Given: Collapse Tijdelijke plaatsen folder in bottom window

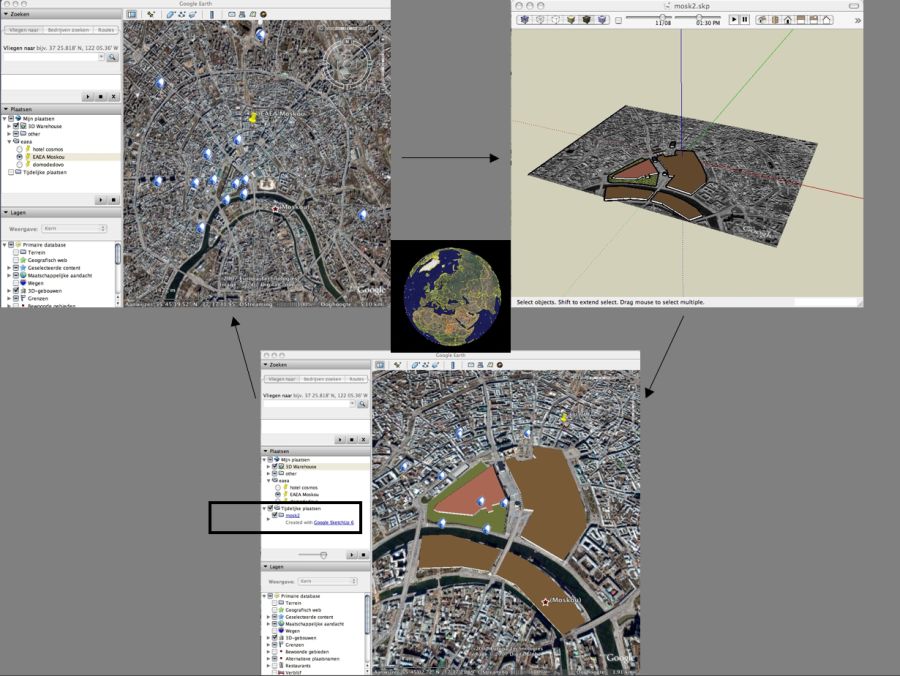Looking at the screenshot, I should click(265, 508).
